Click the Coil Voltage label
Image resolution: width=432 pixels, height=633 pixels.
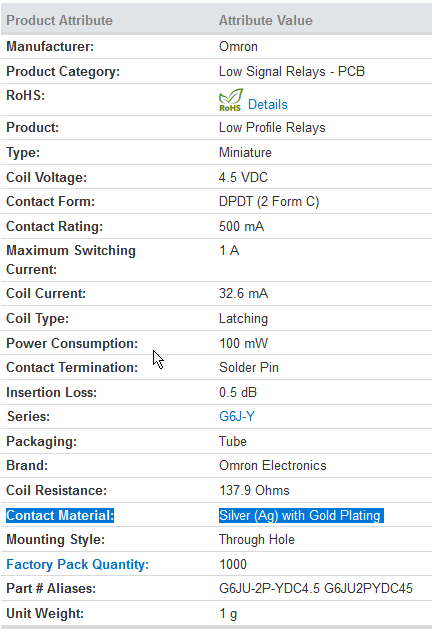tap(46, 177)
